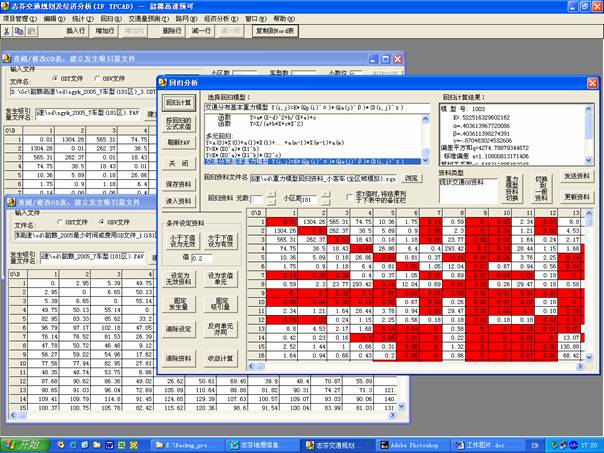604x453 pixels.
Task: Click the 发生吸引量文件名 field in upper OD window
Action: (x=88, y=113)
